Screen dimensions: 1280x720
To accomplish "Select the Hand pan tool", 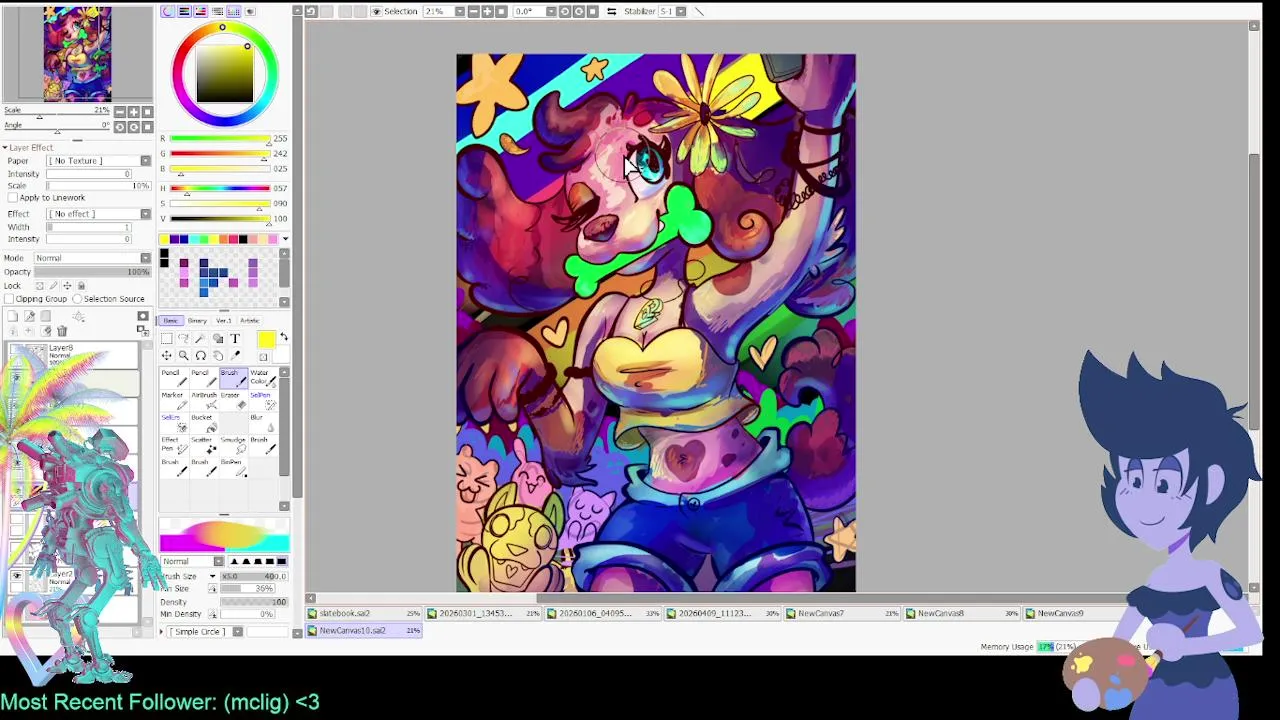I will (218, 355).
